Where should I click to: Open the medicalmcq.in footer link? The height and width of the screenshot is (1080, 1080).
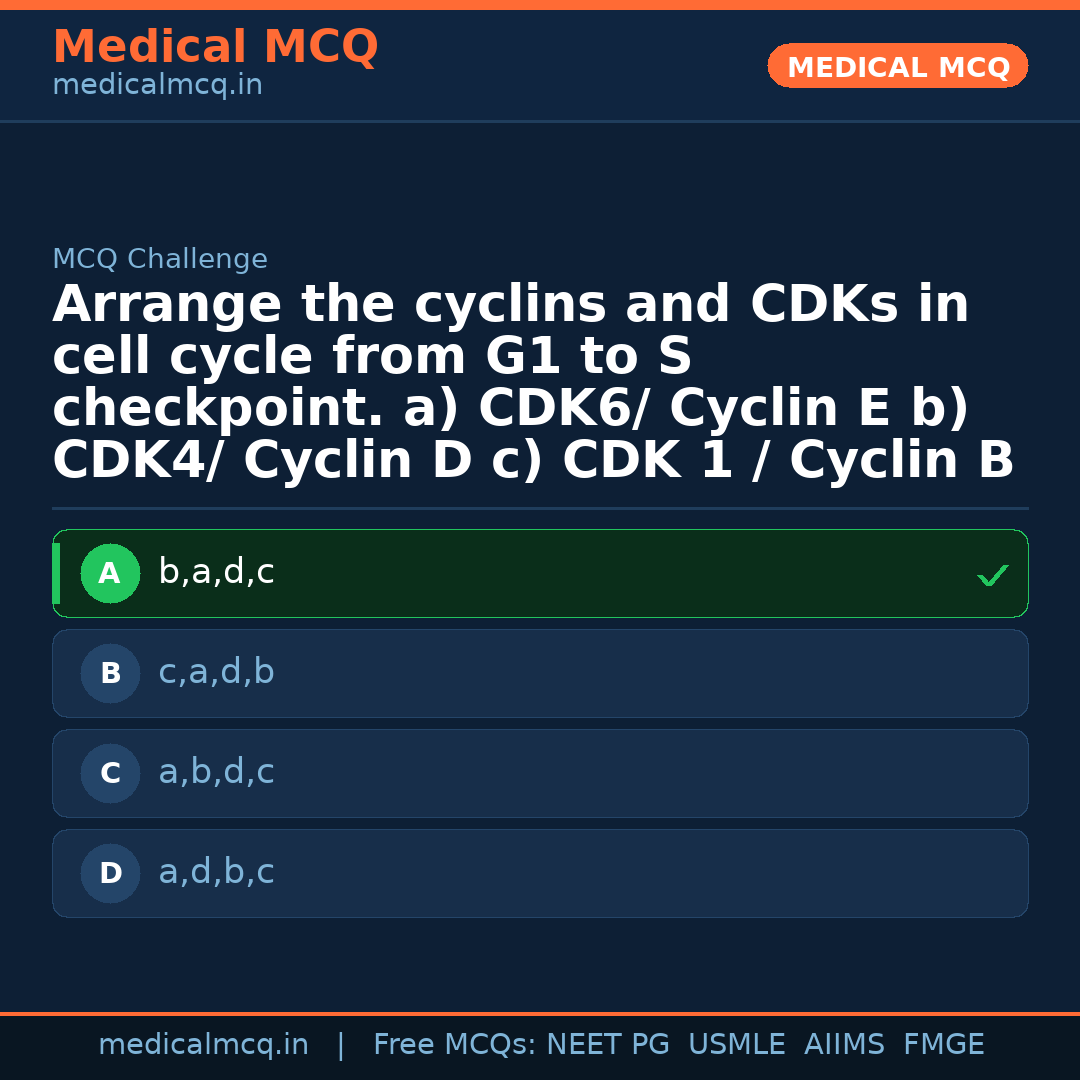[x=203, y=1044]
